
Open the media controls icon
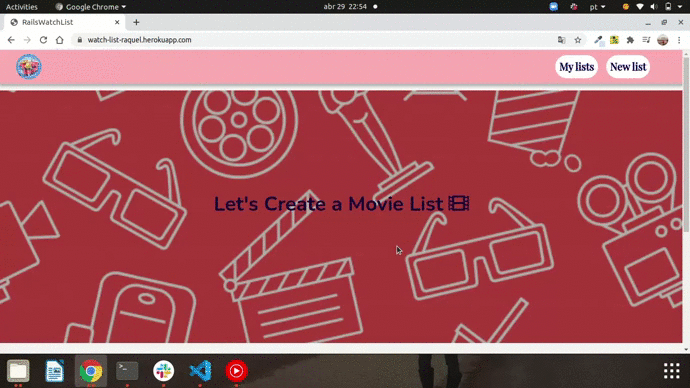point(646,40)
